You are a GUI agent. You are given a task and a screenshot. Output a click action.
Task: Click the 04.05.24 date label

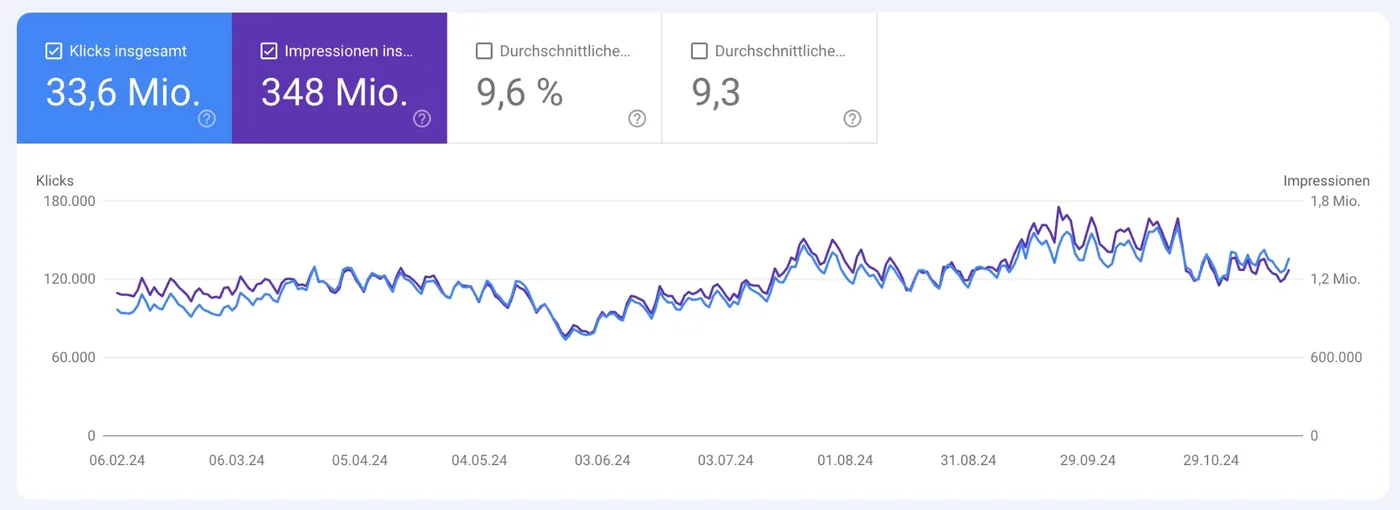pos(480,461)
